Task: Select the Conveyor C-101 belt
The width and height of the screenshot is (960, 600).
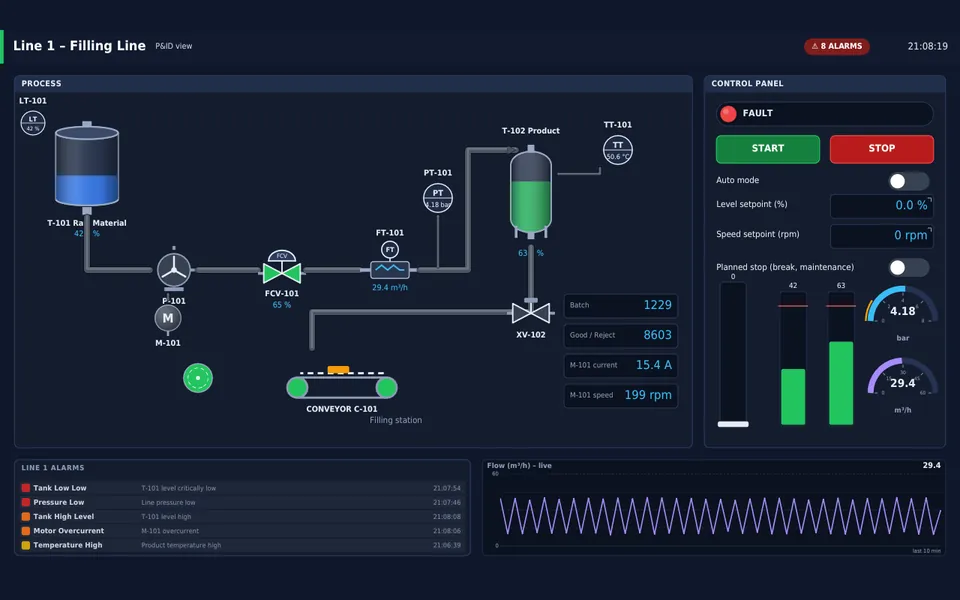Action: coord(342,387)
